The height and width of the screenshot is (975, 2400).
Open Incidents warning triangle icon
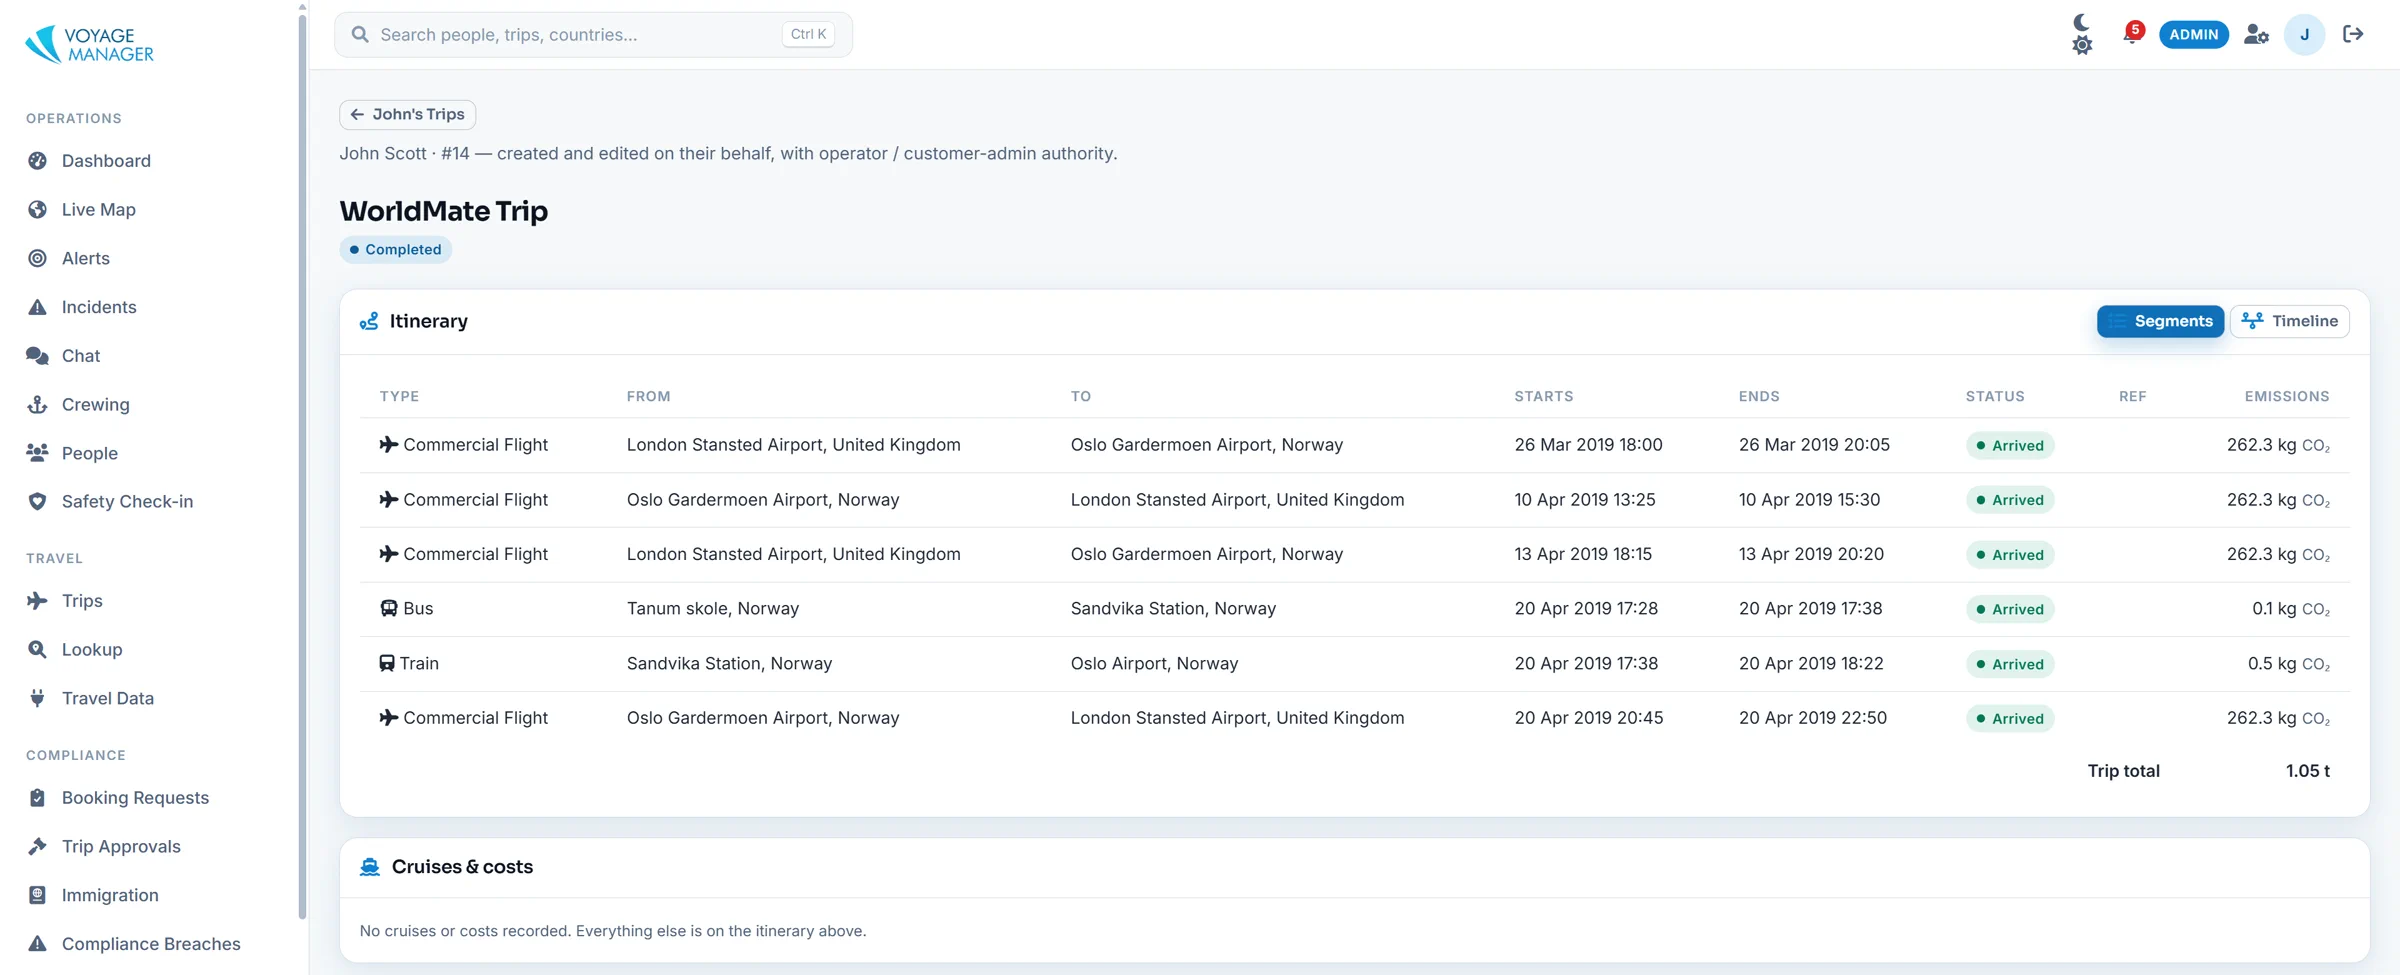coord(37,307)
